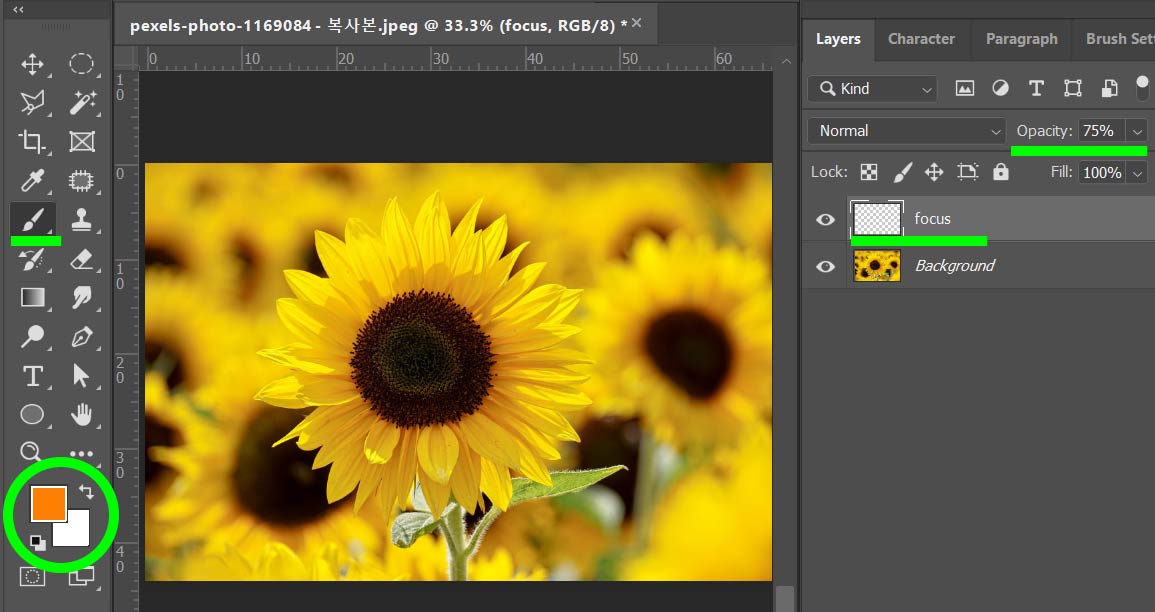Viewport: 1155px width, 612px height.
Task: Select the Eyedropper tool
Action: click(32, 180)
